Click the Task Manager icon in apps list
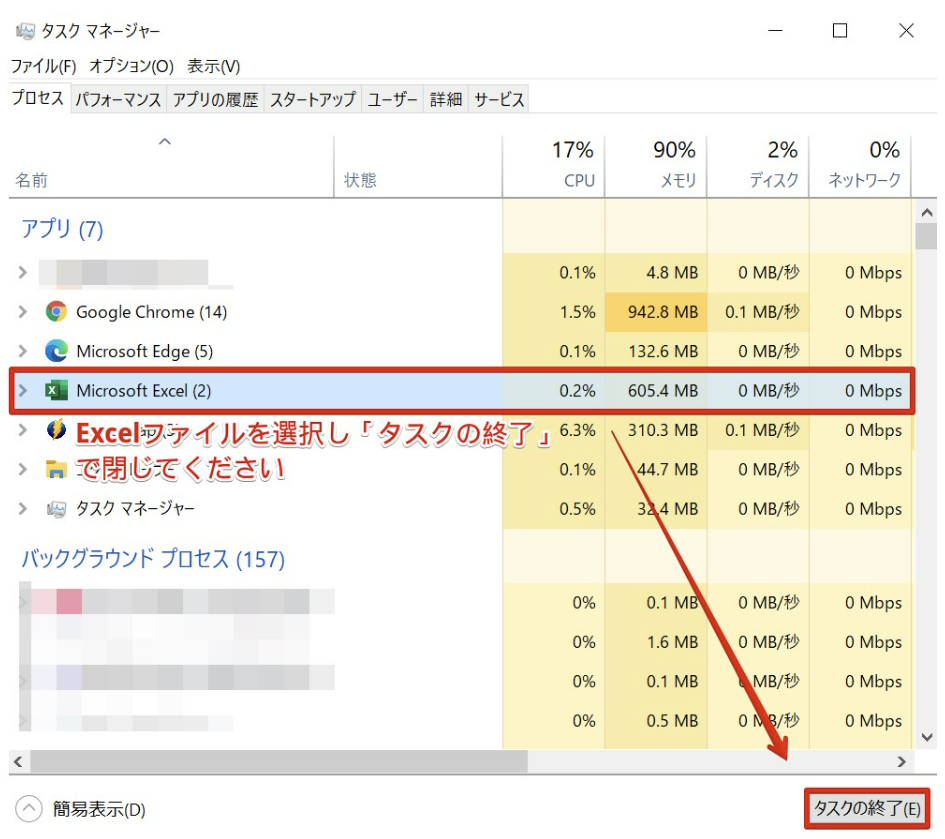 click(x=57, y=509)
